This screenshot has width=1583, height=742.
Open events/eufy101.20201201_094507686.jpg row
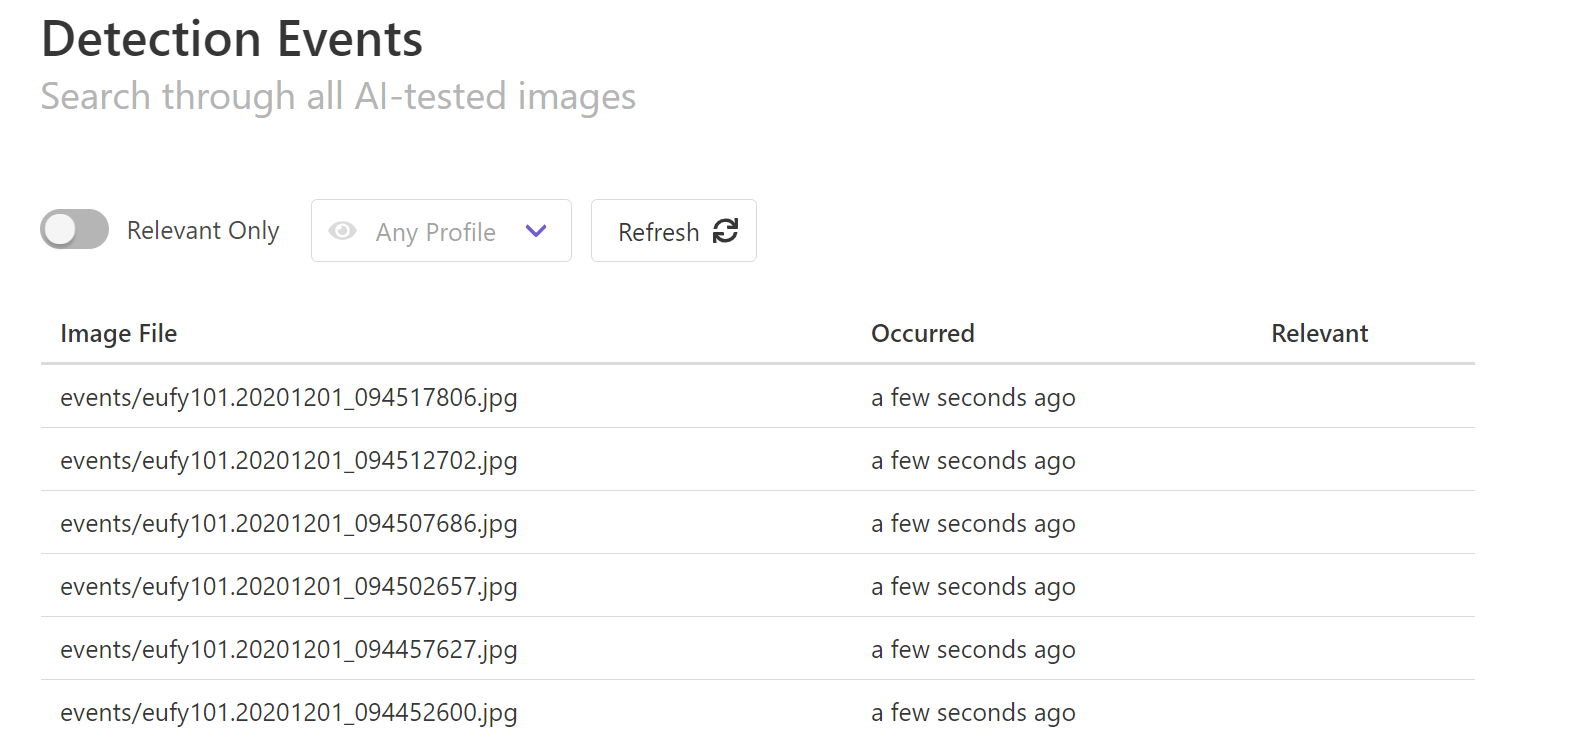point(758,523)
